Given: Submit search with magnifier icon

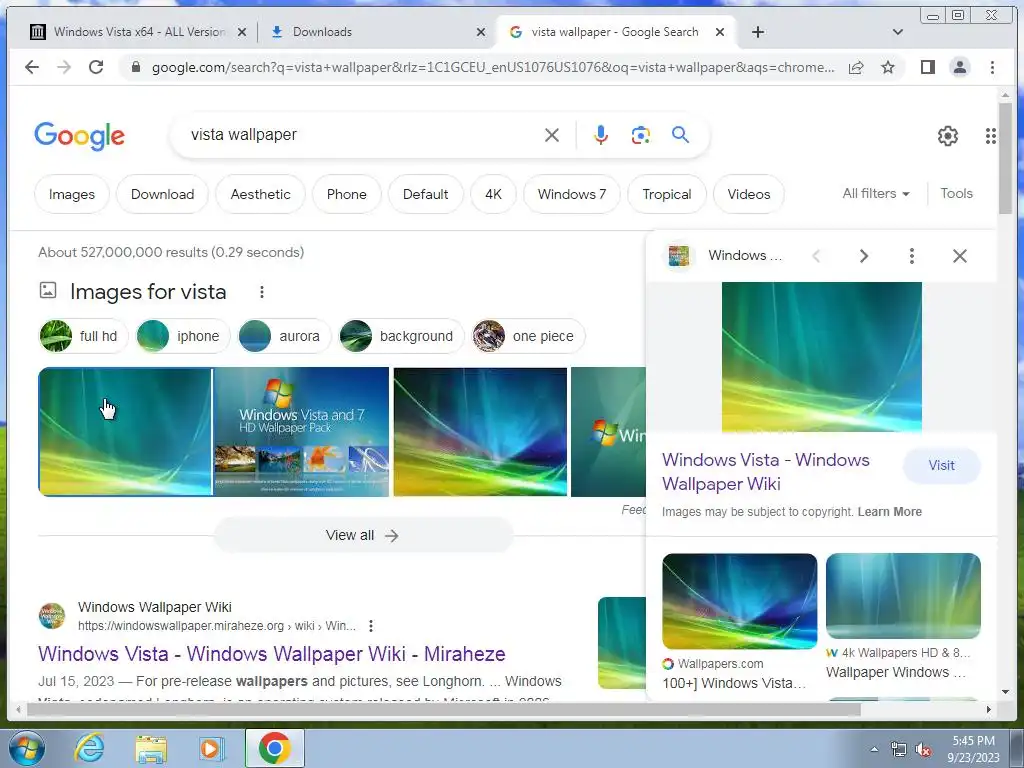Looking at the screenshot, I should click(x=680, y=135).
